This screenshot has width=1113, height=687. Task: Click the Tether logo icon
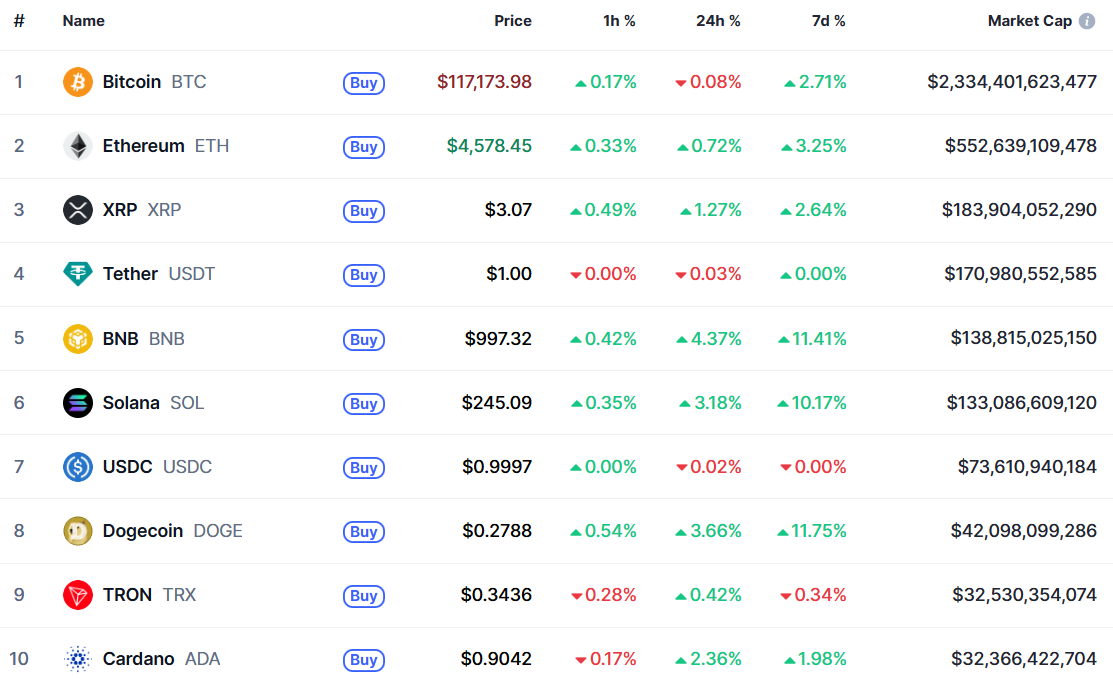point(78,274)
